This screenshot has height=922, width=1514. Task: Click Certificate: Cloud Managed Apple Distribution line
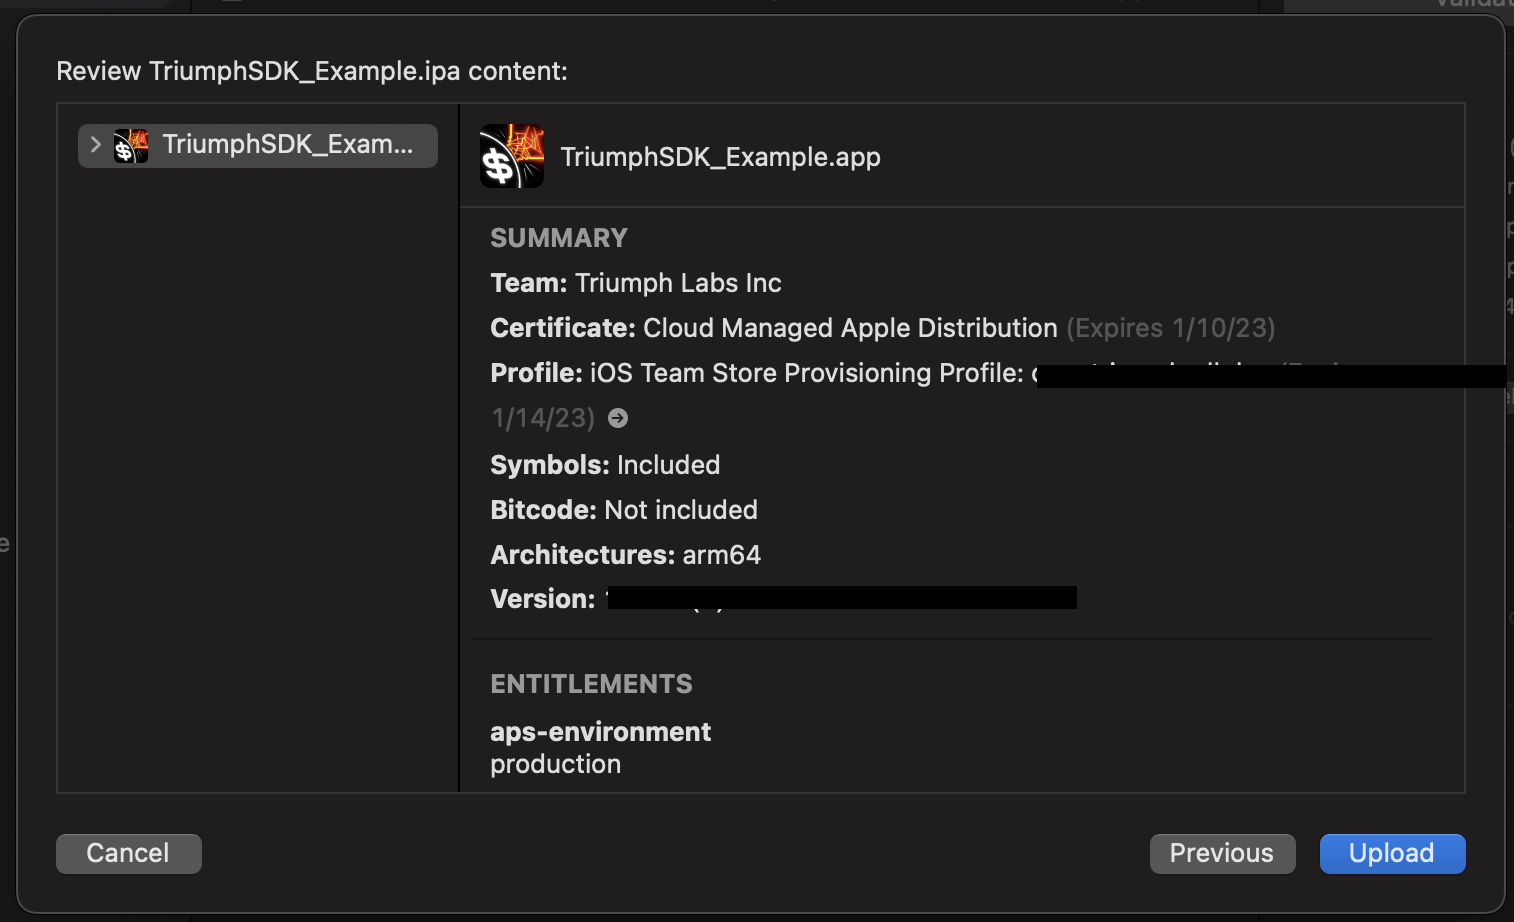pyautogui.click(x=774, y=328)
